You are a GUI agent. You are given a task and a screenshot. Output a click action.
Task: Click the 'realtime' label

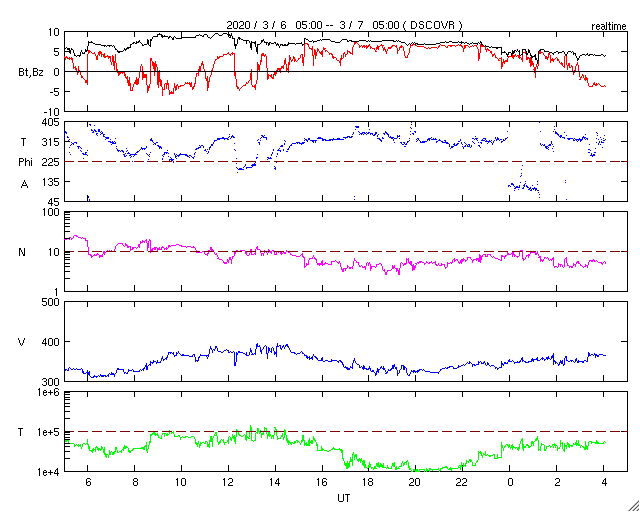pyautogui.click(x=609, y=27)
